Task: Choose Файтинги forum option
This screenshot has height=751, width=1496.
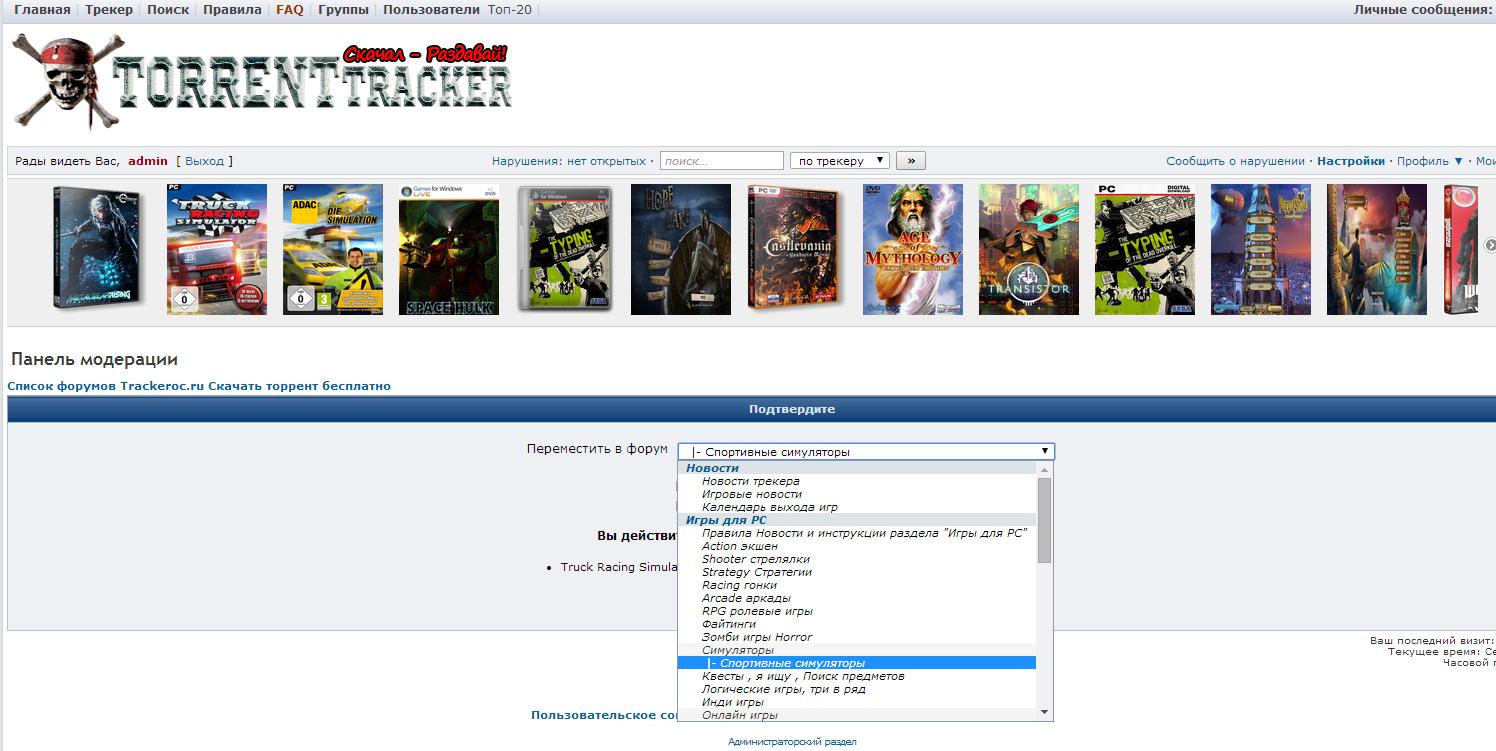Action: (728, 624)
